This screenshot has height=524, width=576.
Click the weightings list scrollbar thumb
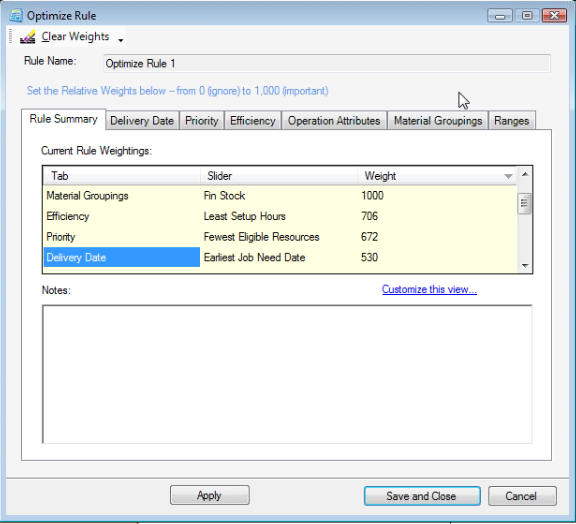(x=524, y=203)
